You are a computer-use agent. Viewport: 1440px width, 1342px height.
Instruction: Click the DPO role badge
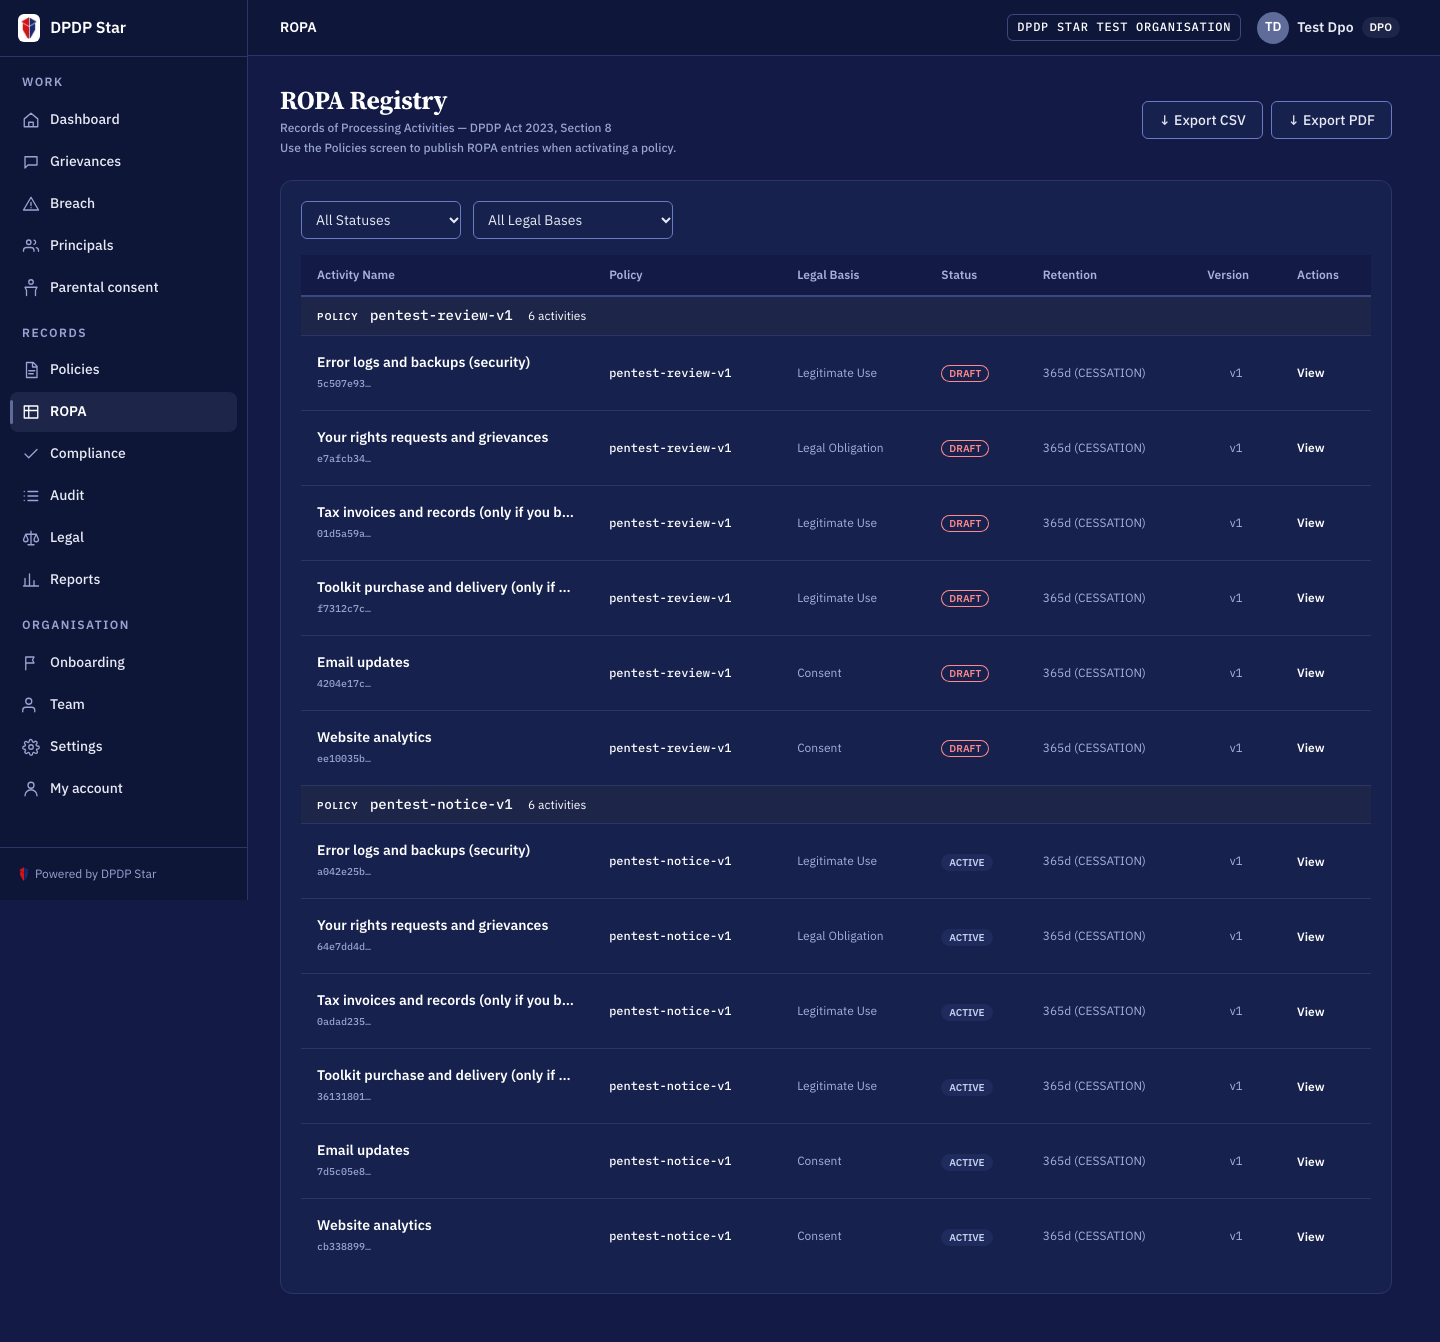(x=1381, y=28)
